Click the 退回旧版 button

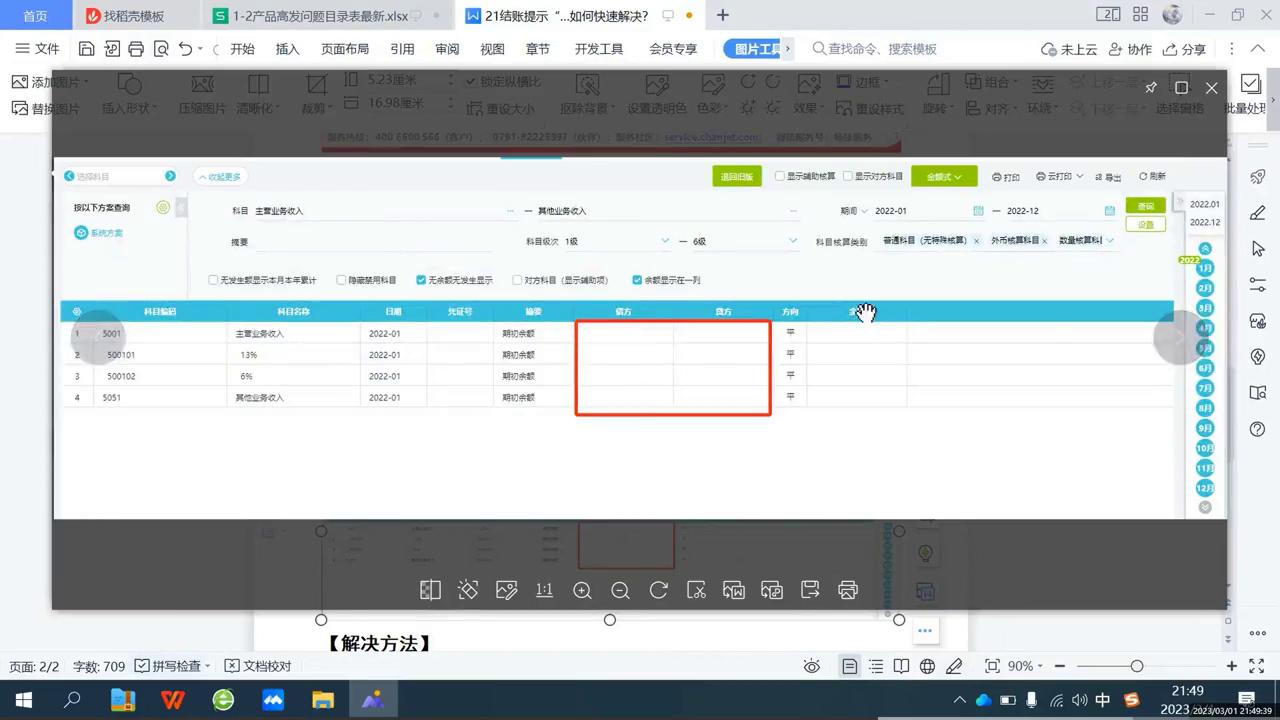[x=737, y=176]
